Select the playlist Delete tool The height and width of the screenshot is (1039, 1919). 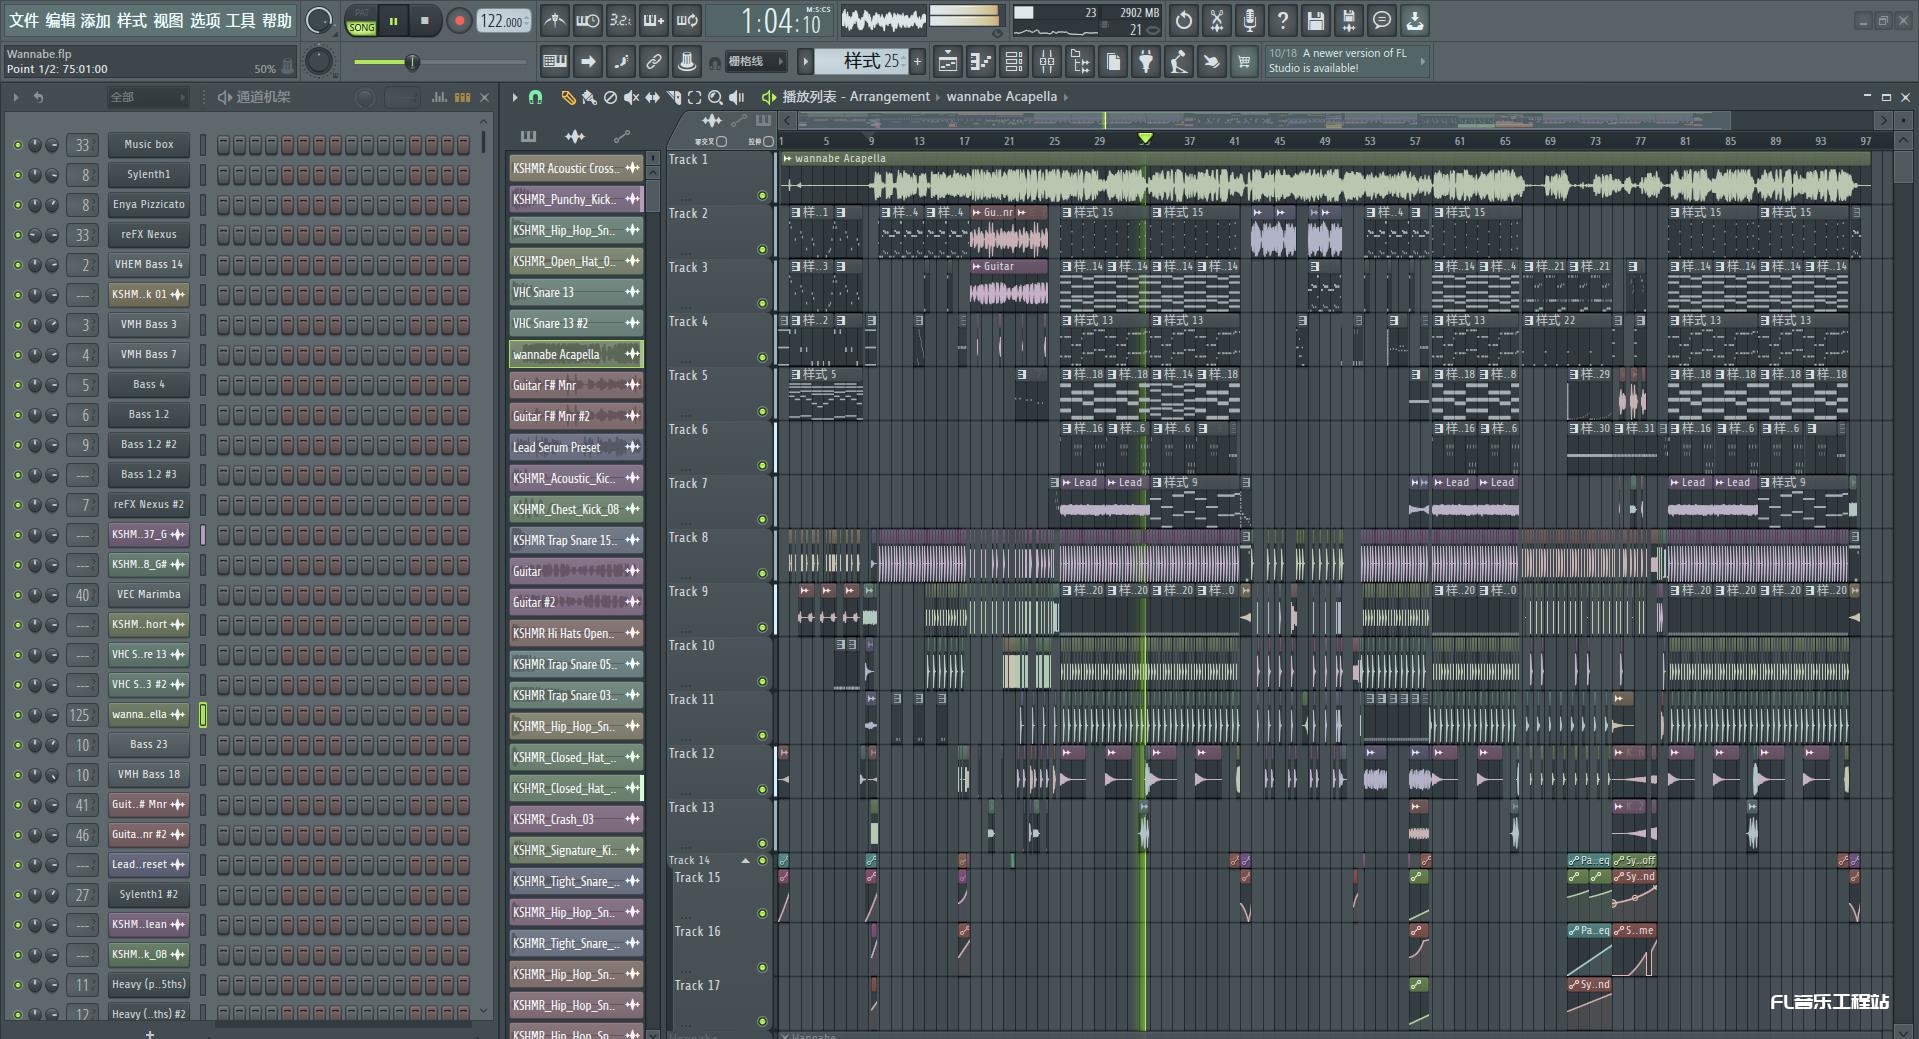(610, 97)
